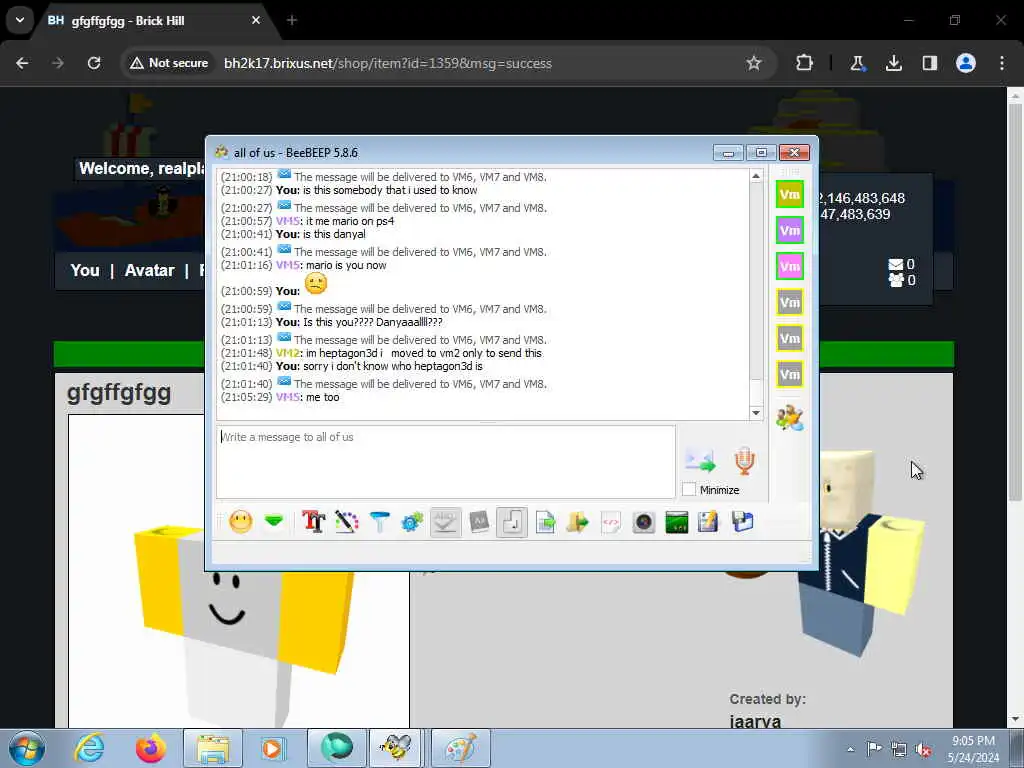Open the Windows Start menu orb
1024x768 pixels.
(x=27, y=748)
